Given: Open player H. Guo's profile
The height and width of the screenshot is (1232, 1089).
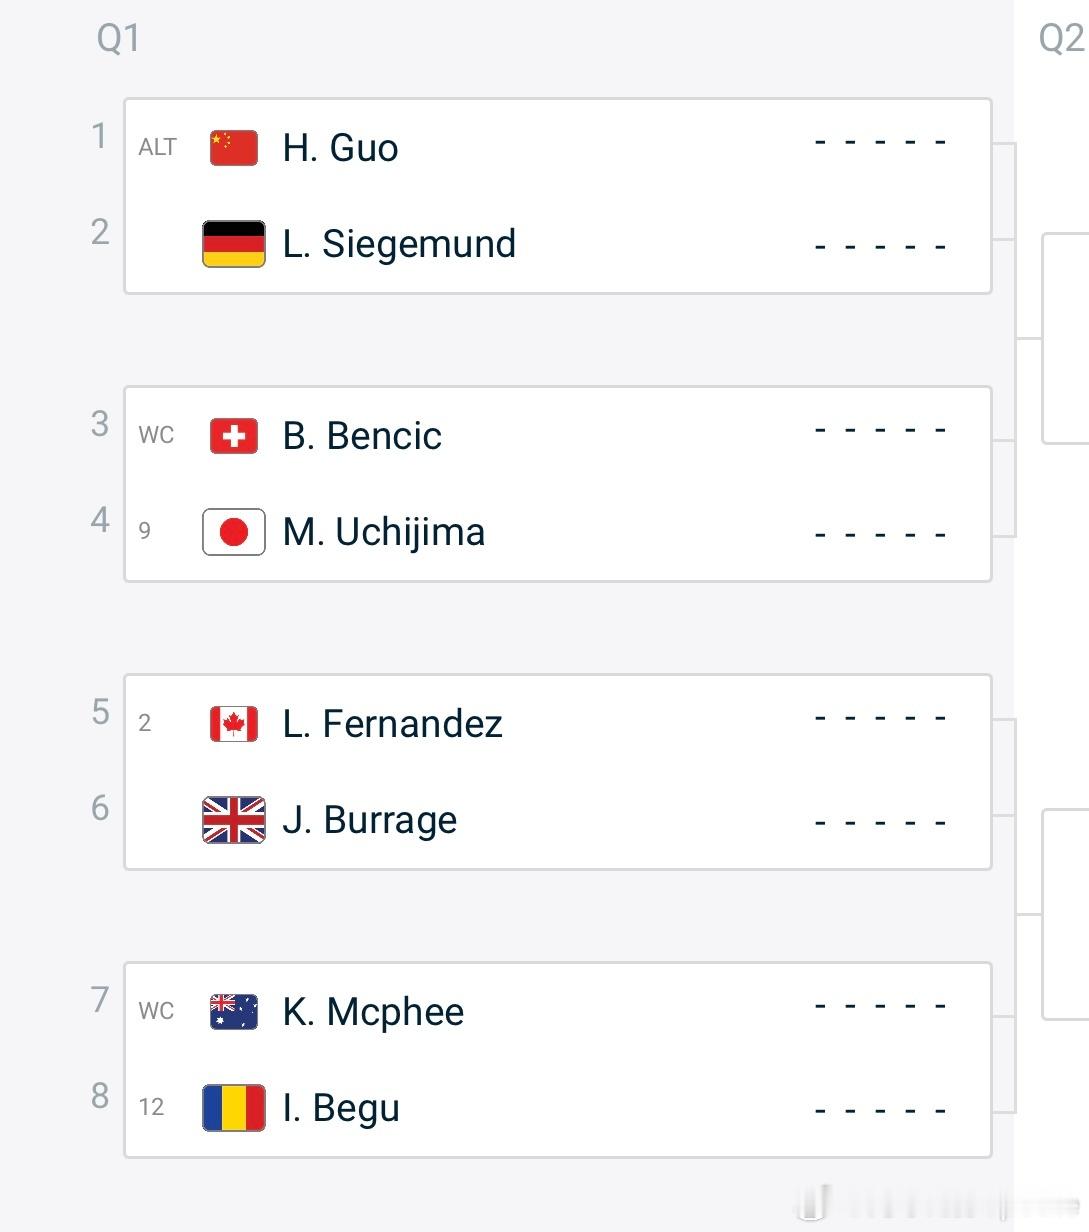Looking at the screenshot, I should coord(340,148).
